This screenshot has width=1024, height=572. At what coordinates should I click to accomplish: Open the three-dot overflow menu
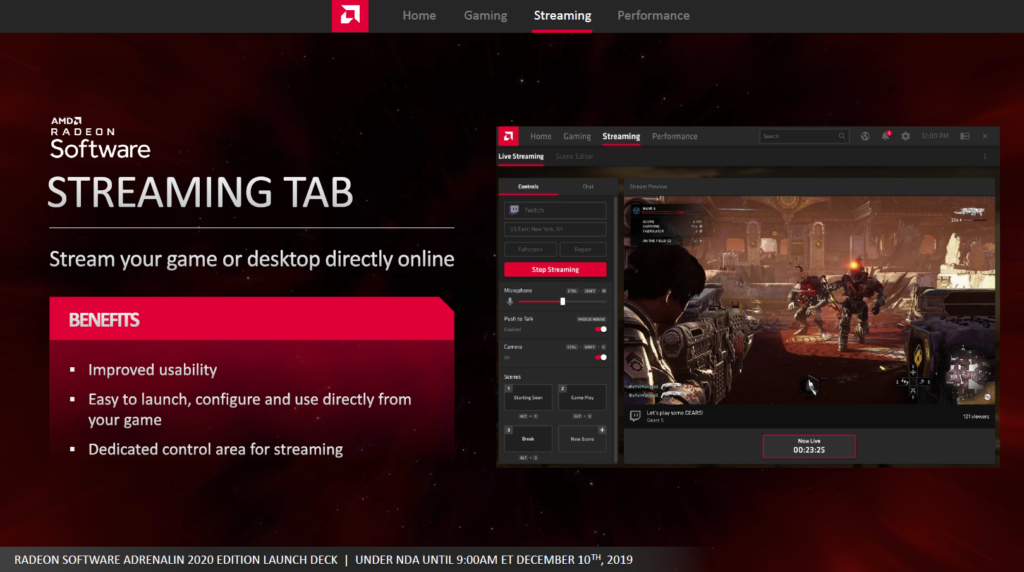pos(985,157)
